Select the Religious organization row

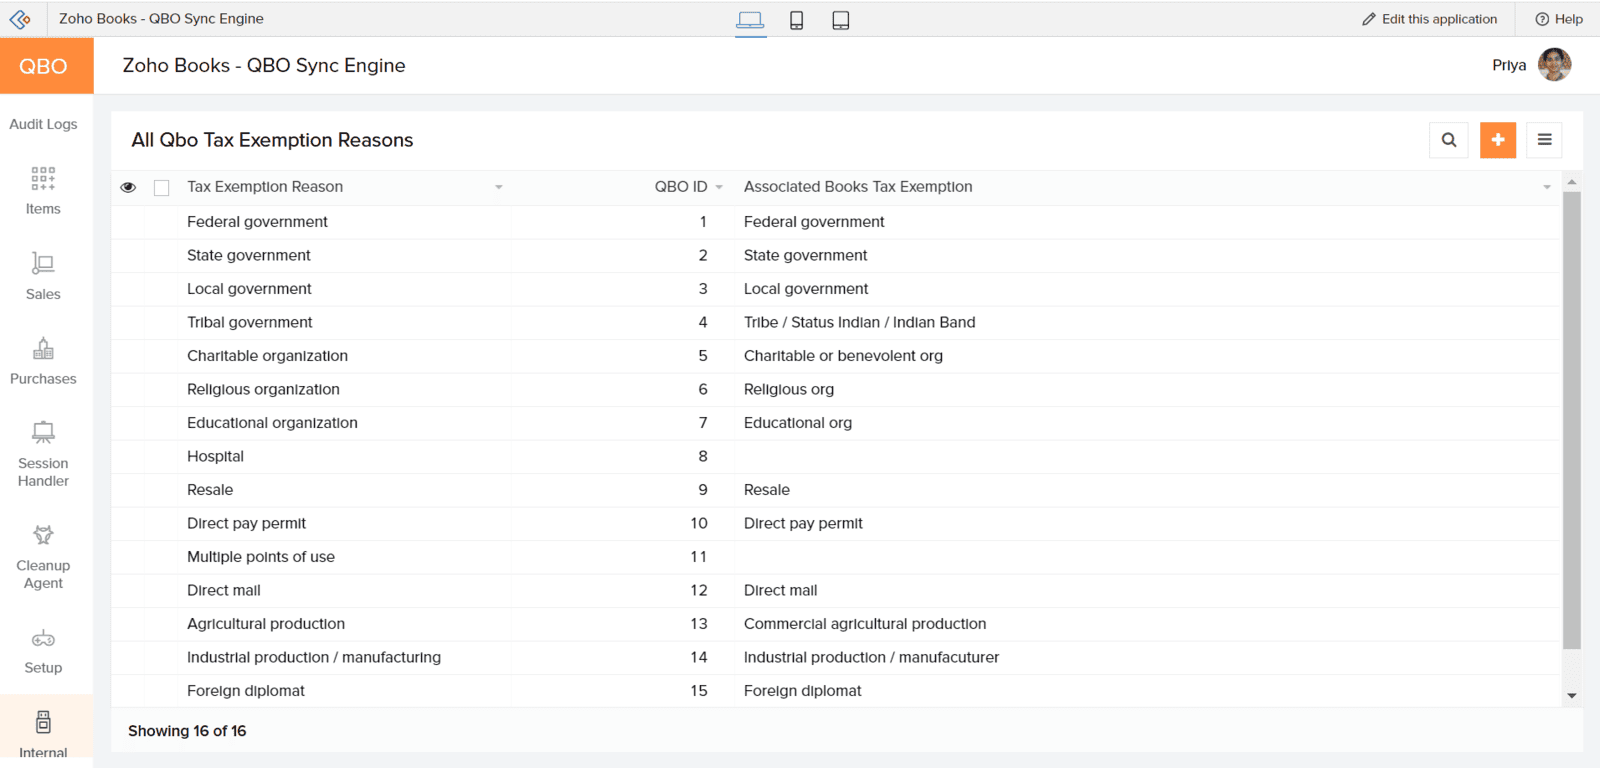[835, 390]
